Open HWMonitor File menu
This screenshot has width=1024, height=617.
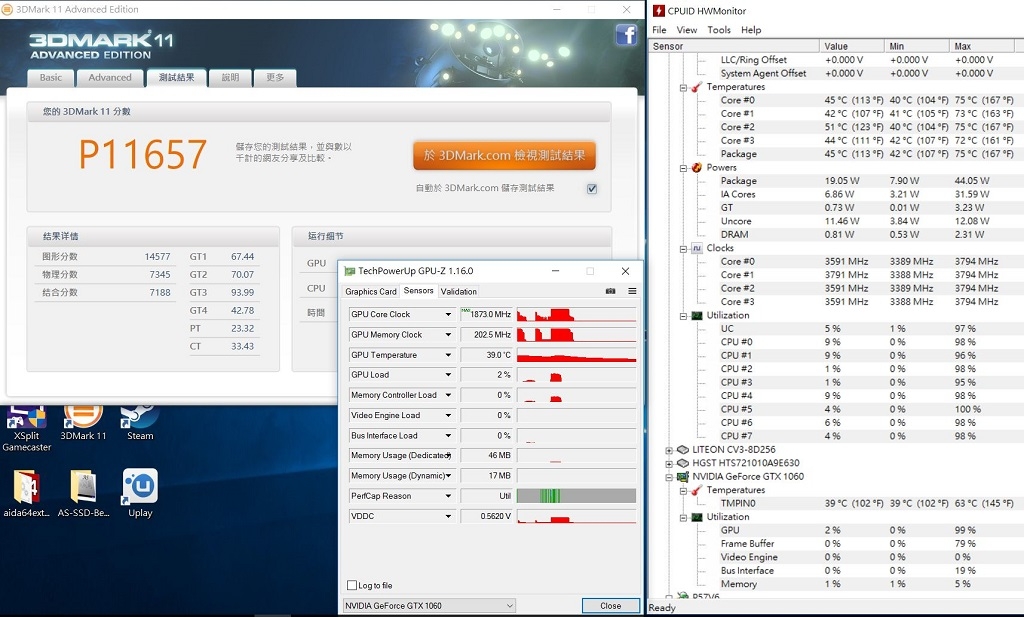pos(659,30)
